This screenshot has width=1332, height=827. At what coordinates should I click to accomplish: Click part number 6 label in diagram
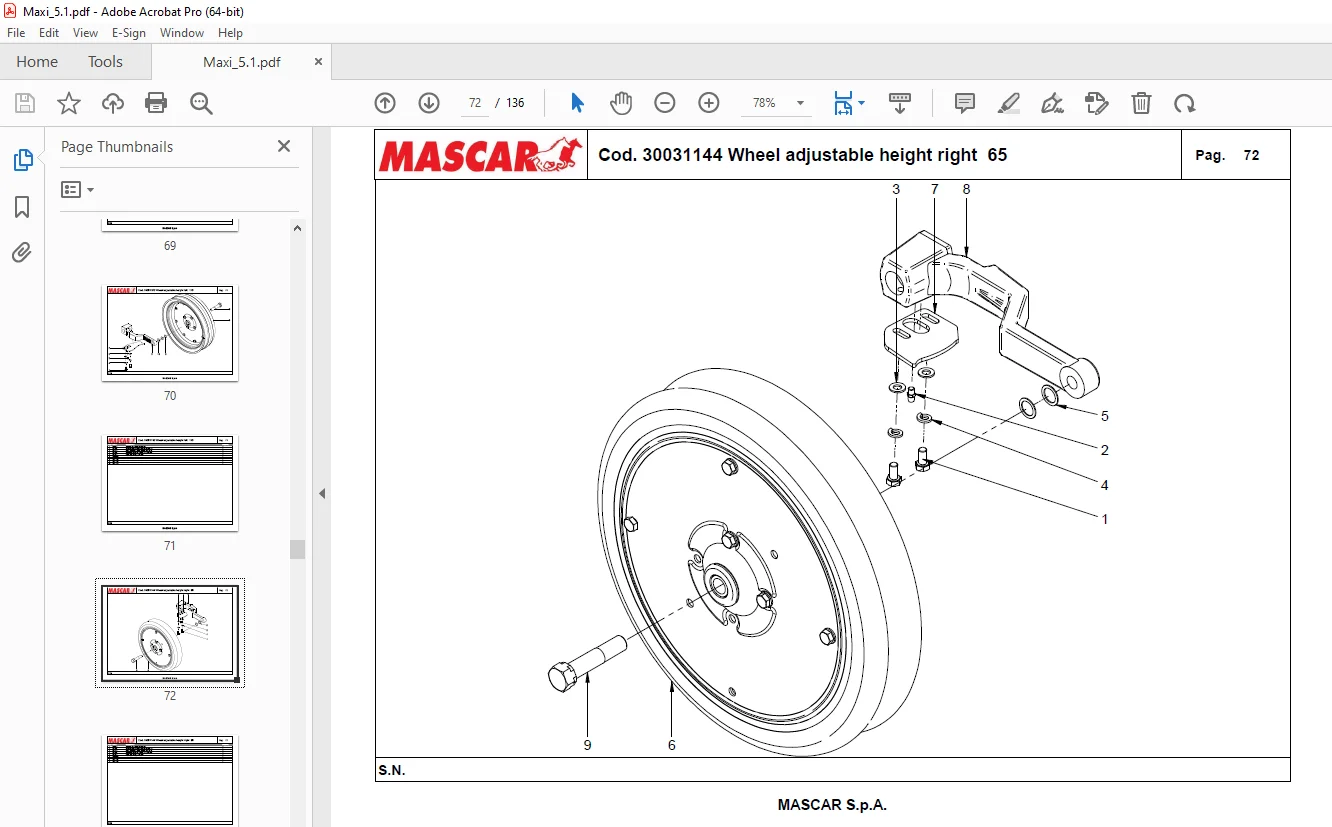coord(672,745)
